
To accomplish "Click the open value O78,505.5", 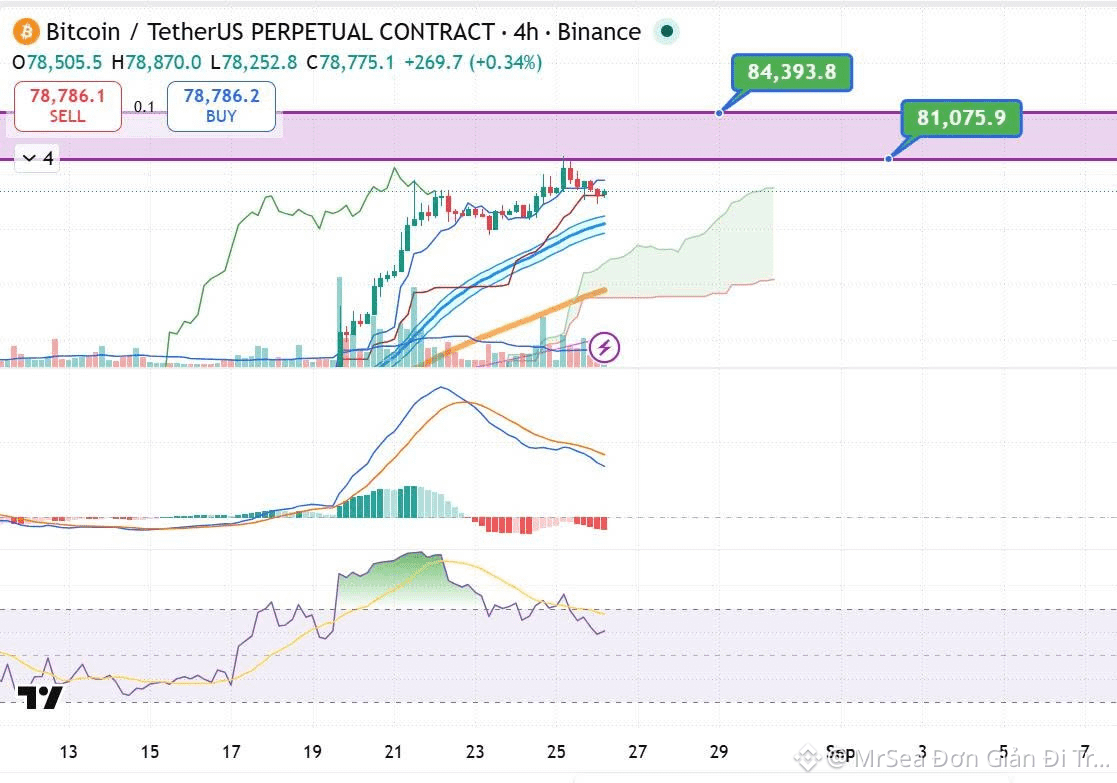I will 58,63.
